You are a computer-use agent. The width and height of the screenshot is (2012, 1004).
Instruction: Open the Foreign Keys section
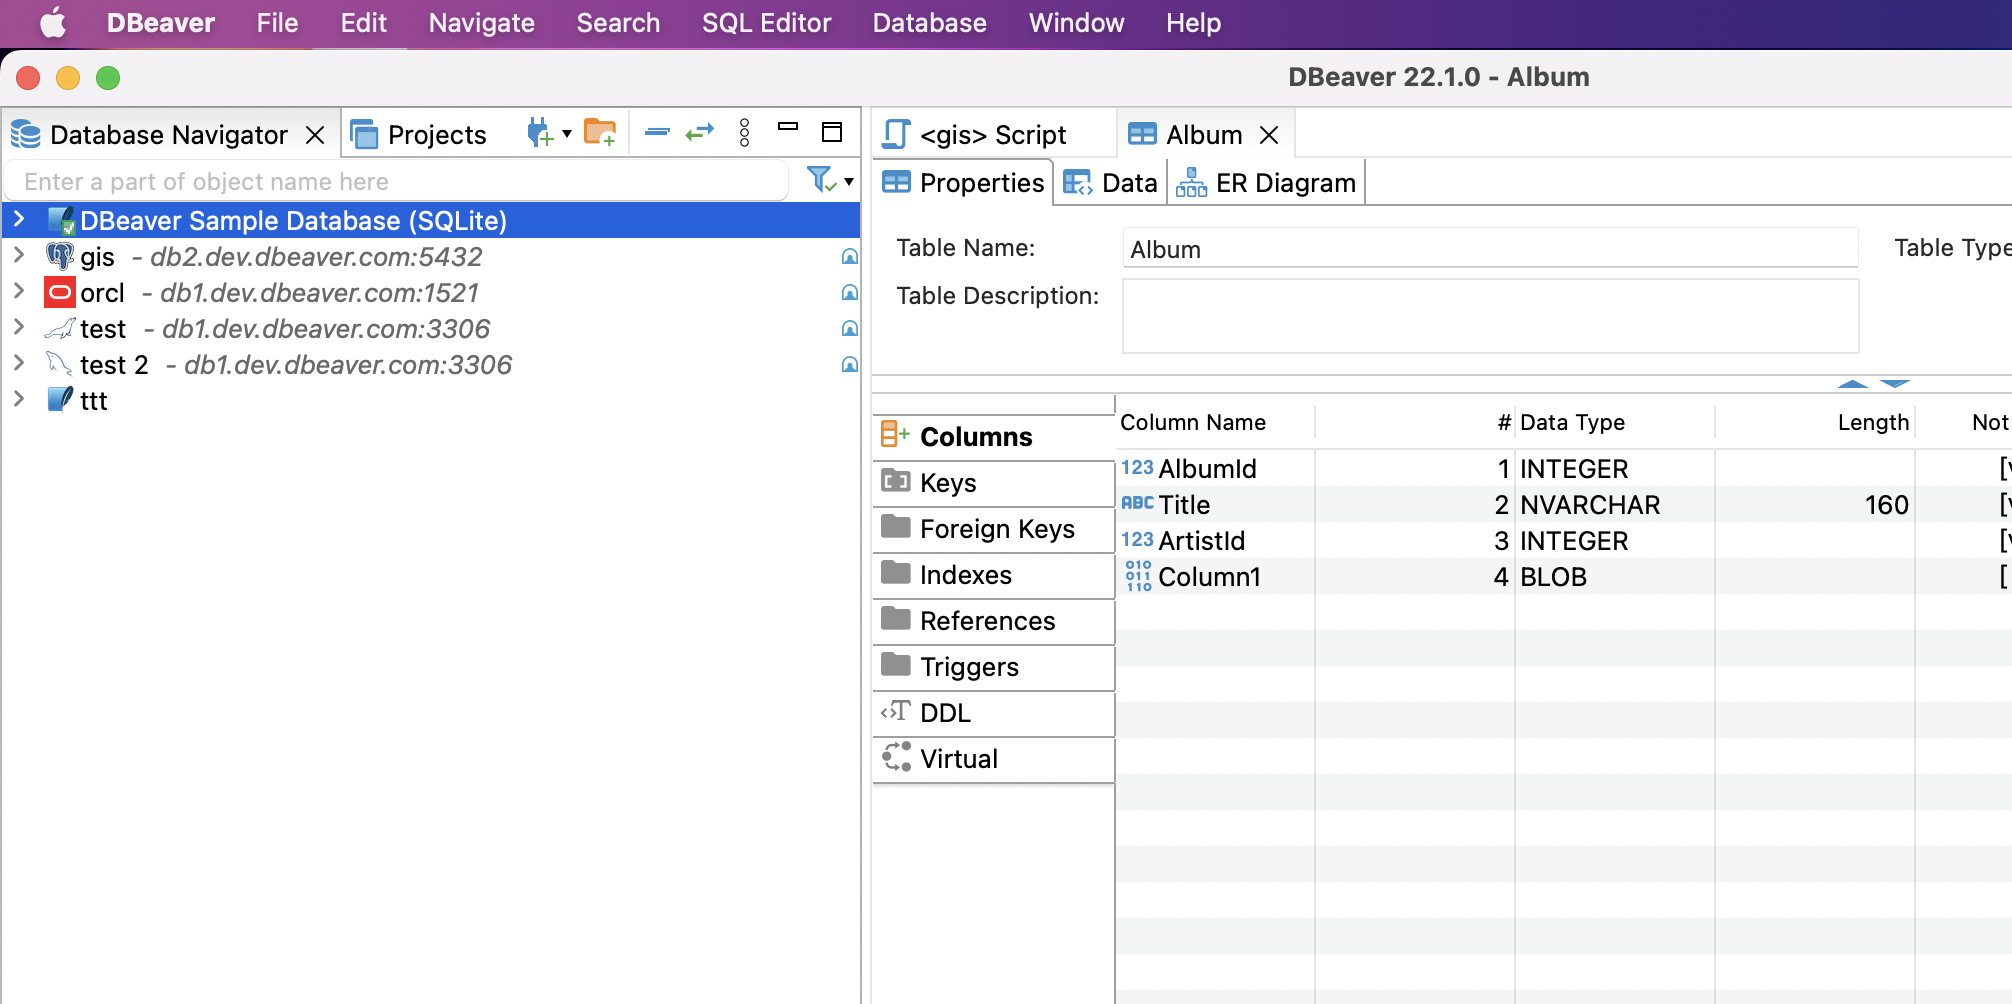pos(996,529)
